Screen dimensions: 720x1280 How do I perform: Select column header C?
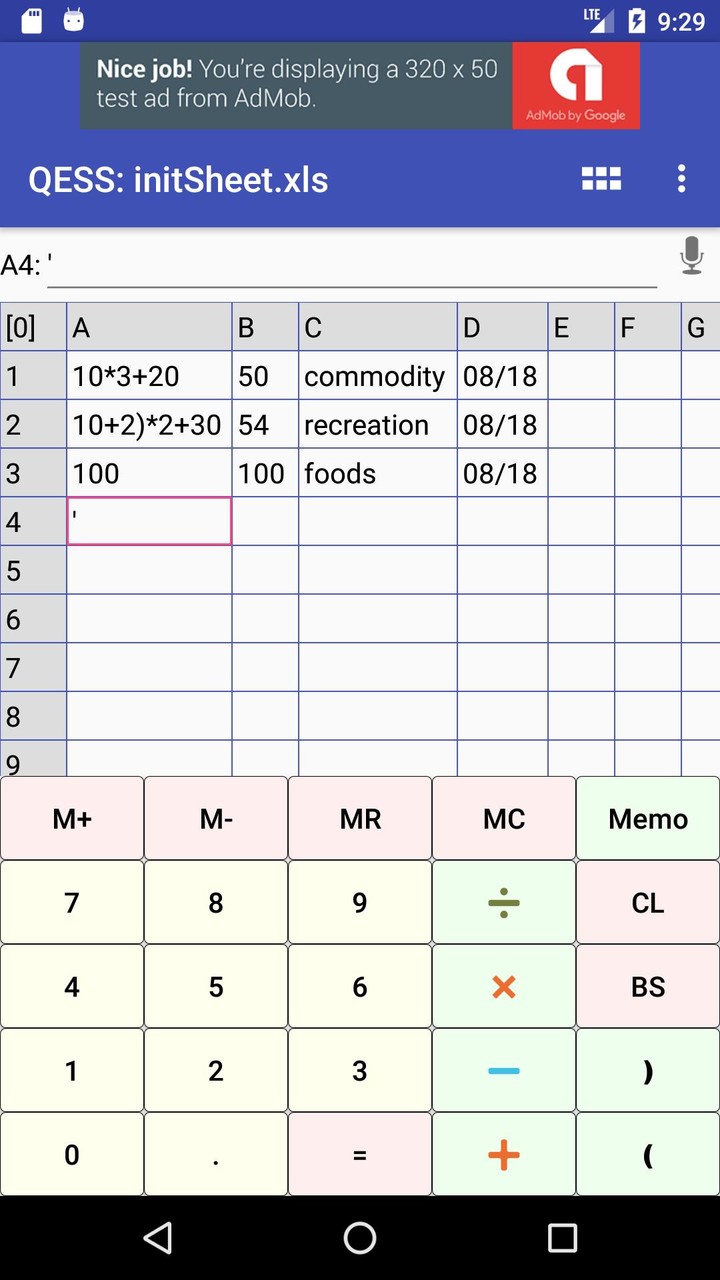pyautogui.click(x=377, y=327)
